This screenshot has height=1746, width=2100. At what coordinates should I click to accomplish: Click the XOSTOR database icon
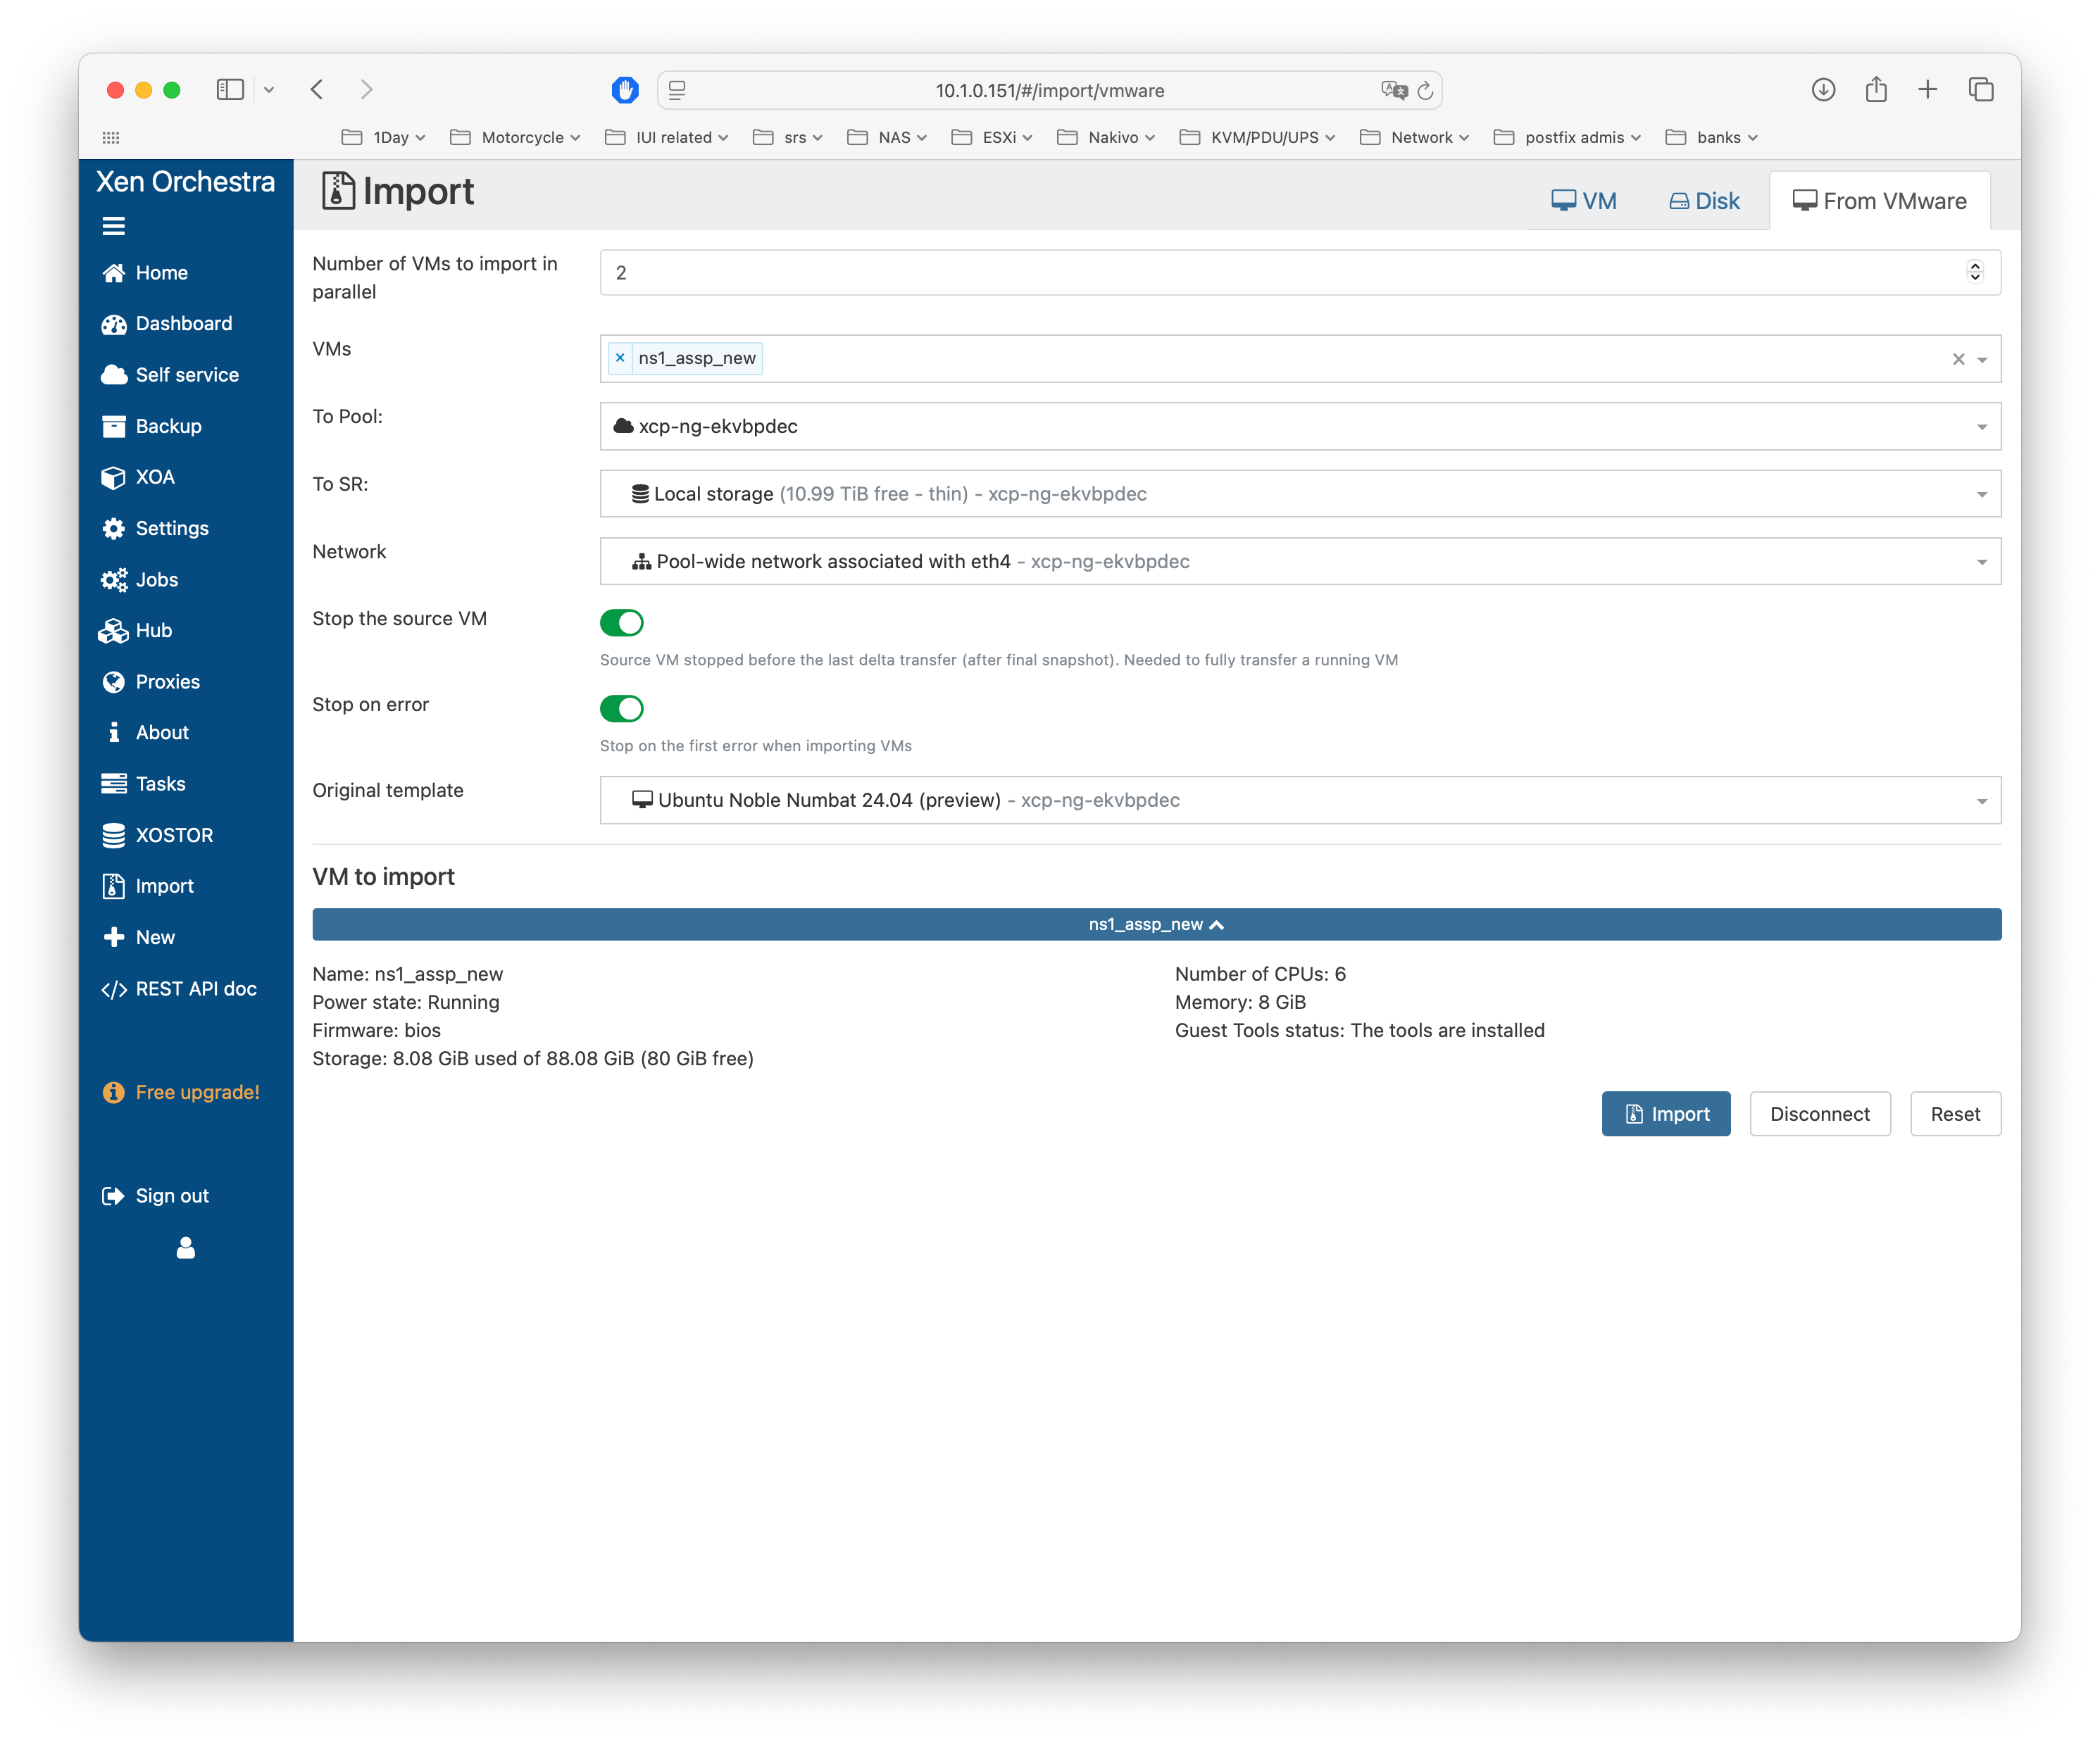[x=114, y=836]
